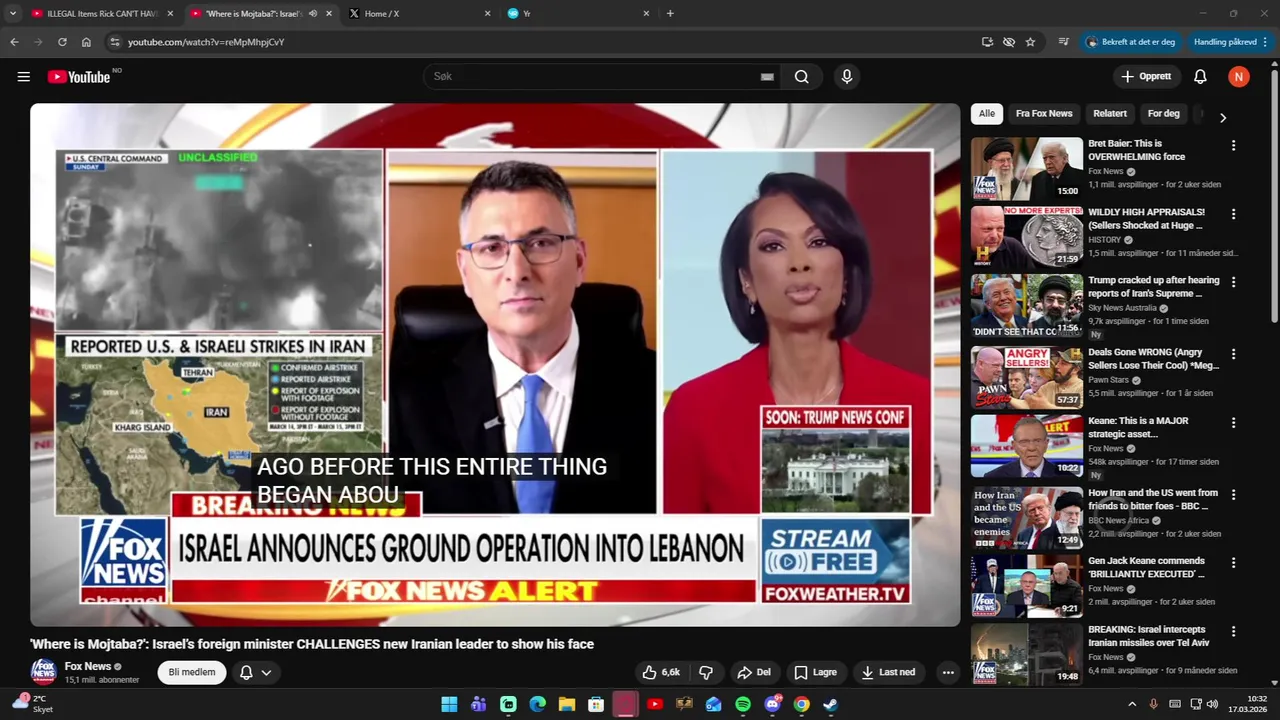Close the Home / X tab

[487, 14]
